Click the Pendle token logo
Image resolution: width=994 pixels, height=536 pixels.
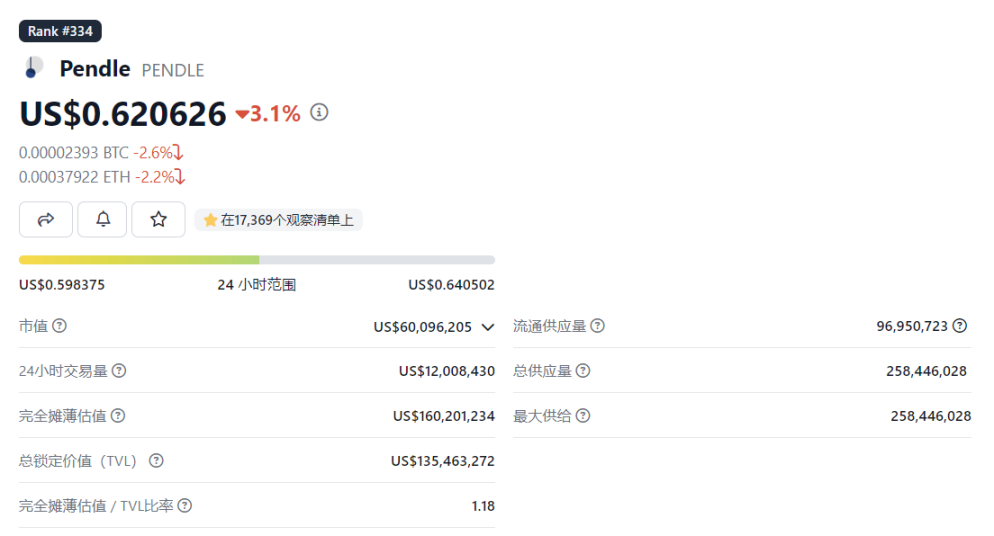[x=33, y=68]
